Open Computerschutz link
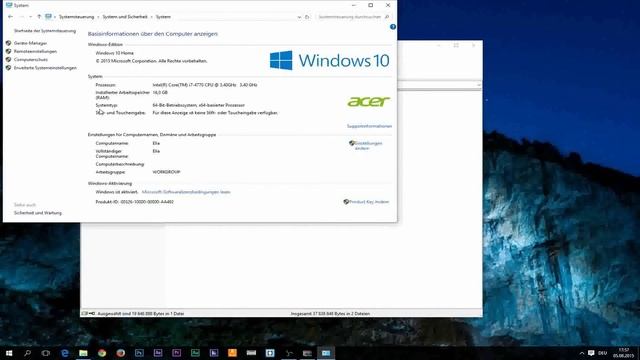 pos(31,60)
